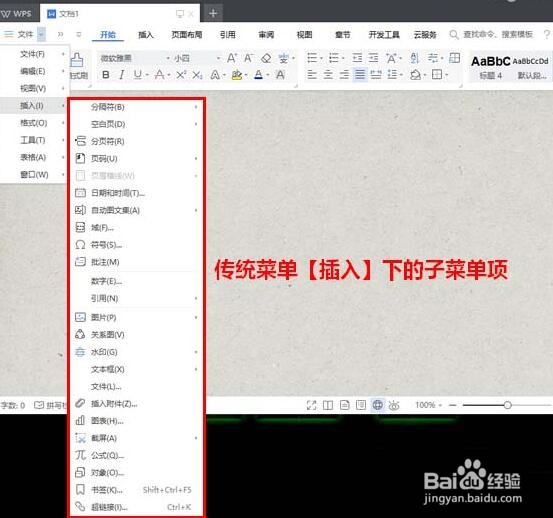Image resolution: width=553 pixels, height=518 pixels.
Task: Click the Format Painter brush
Action: point(77,60)
